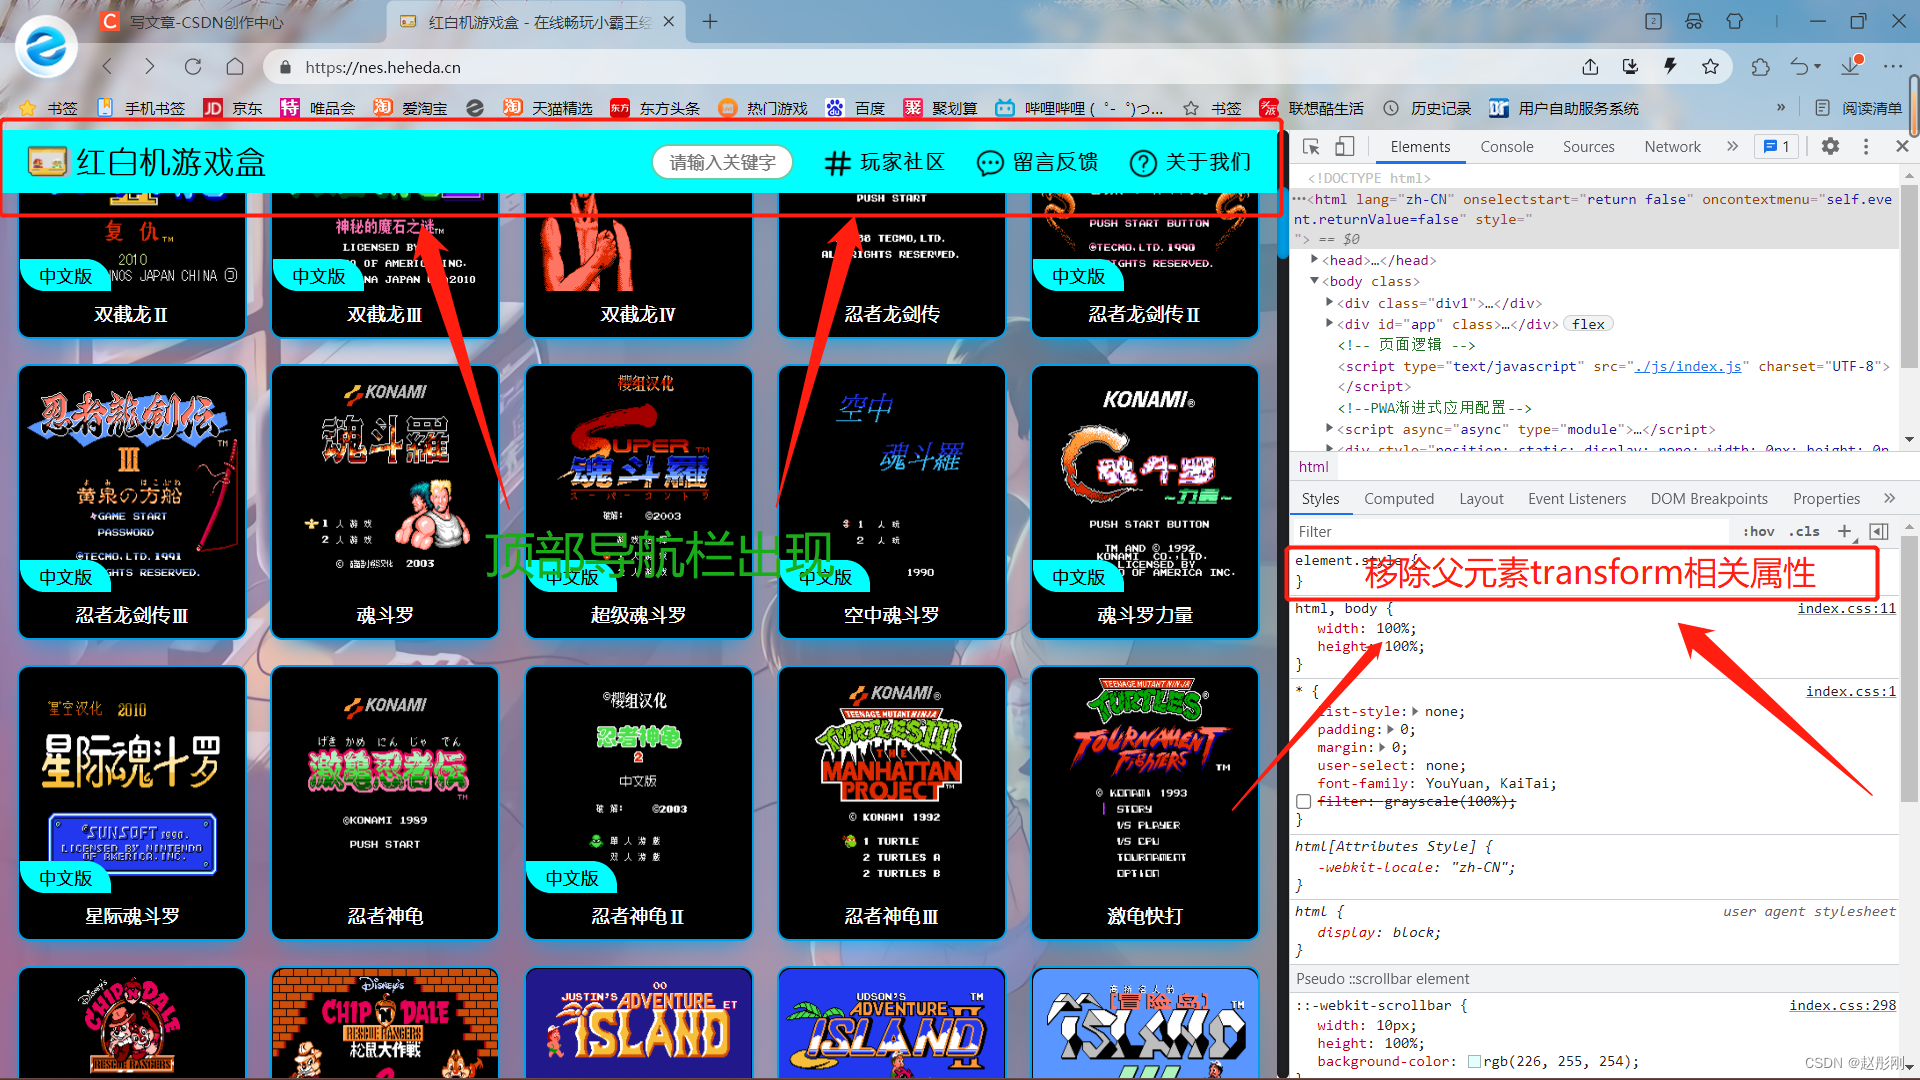Click the 红白机游戏盒 site logo
The image size is (1920, 1080).
click(x=147, y=162)
